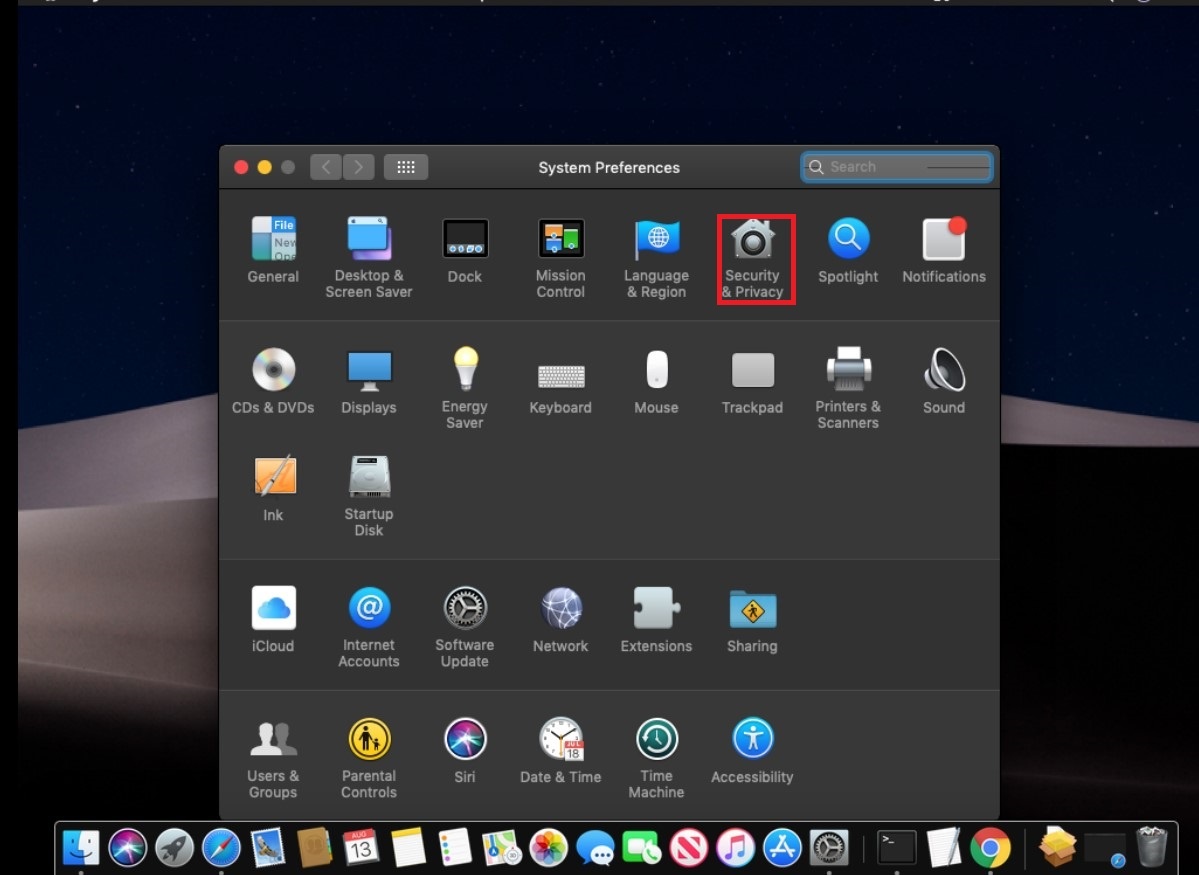This screenshot has height=875, width=1199.
Task: Focus the System Preferences search field
Action: [897, 167]
